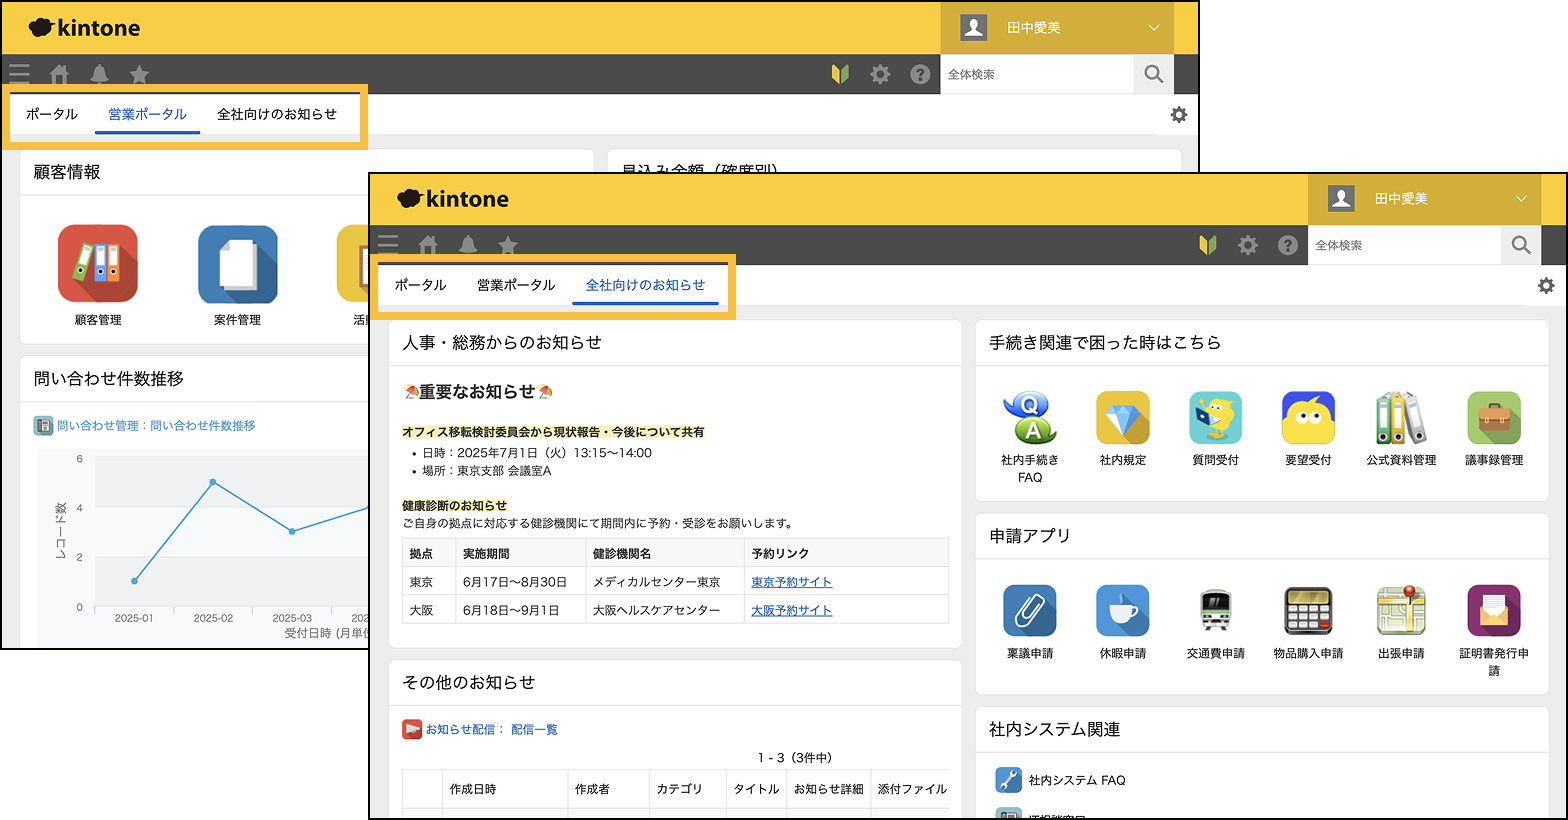Open the 社内手続きFAQ app icon

pos(1029,419)
